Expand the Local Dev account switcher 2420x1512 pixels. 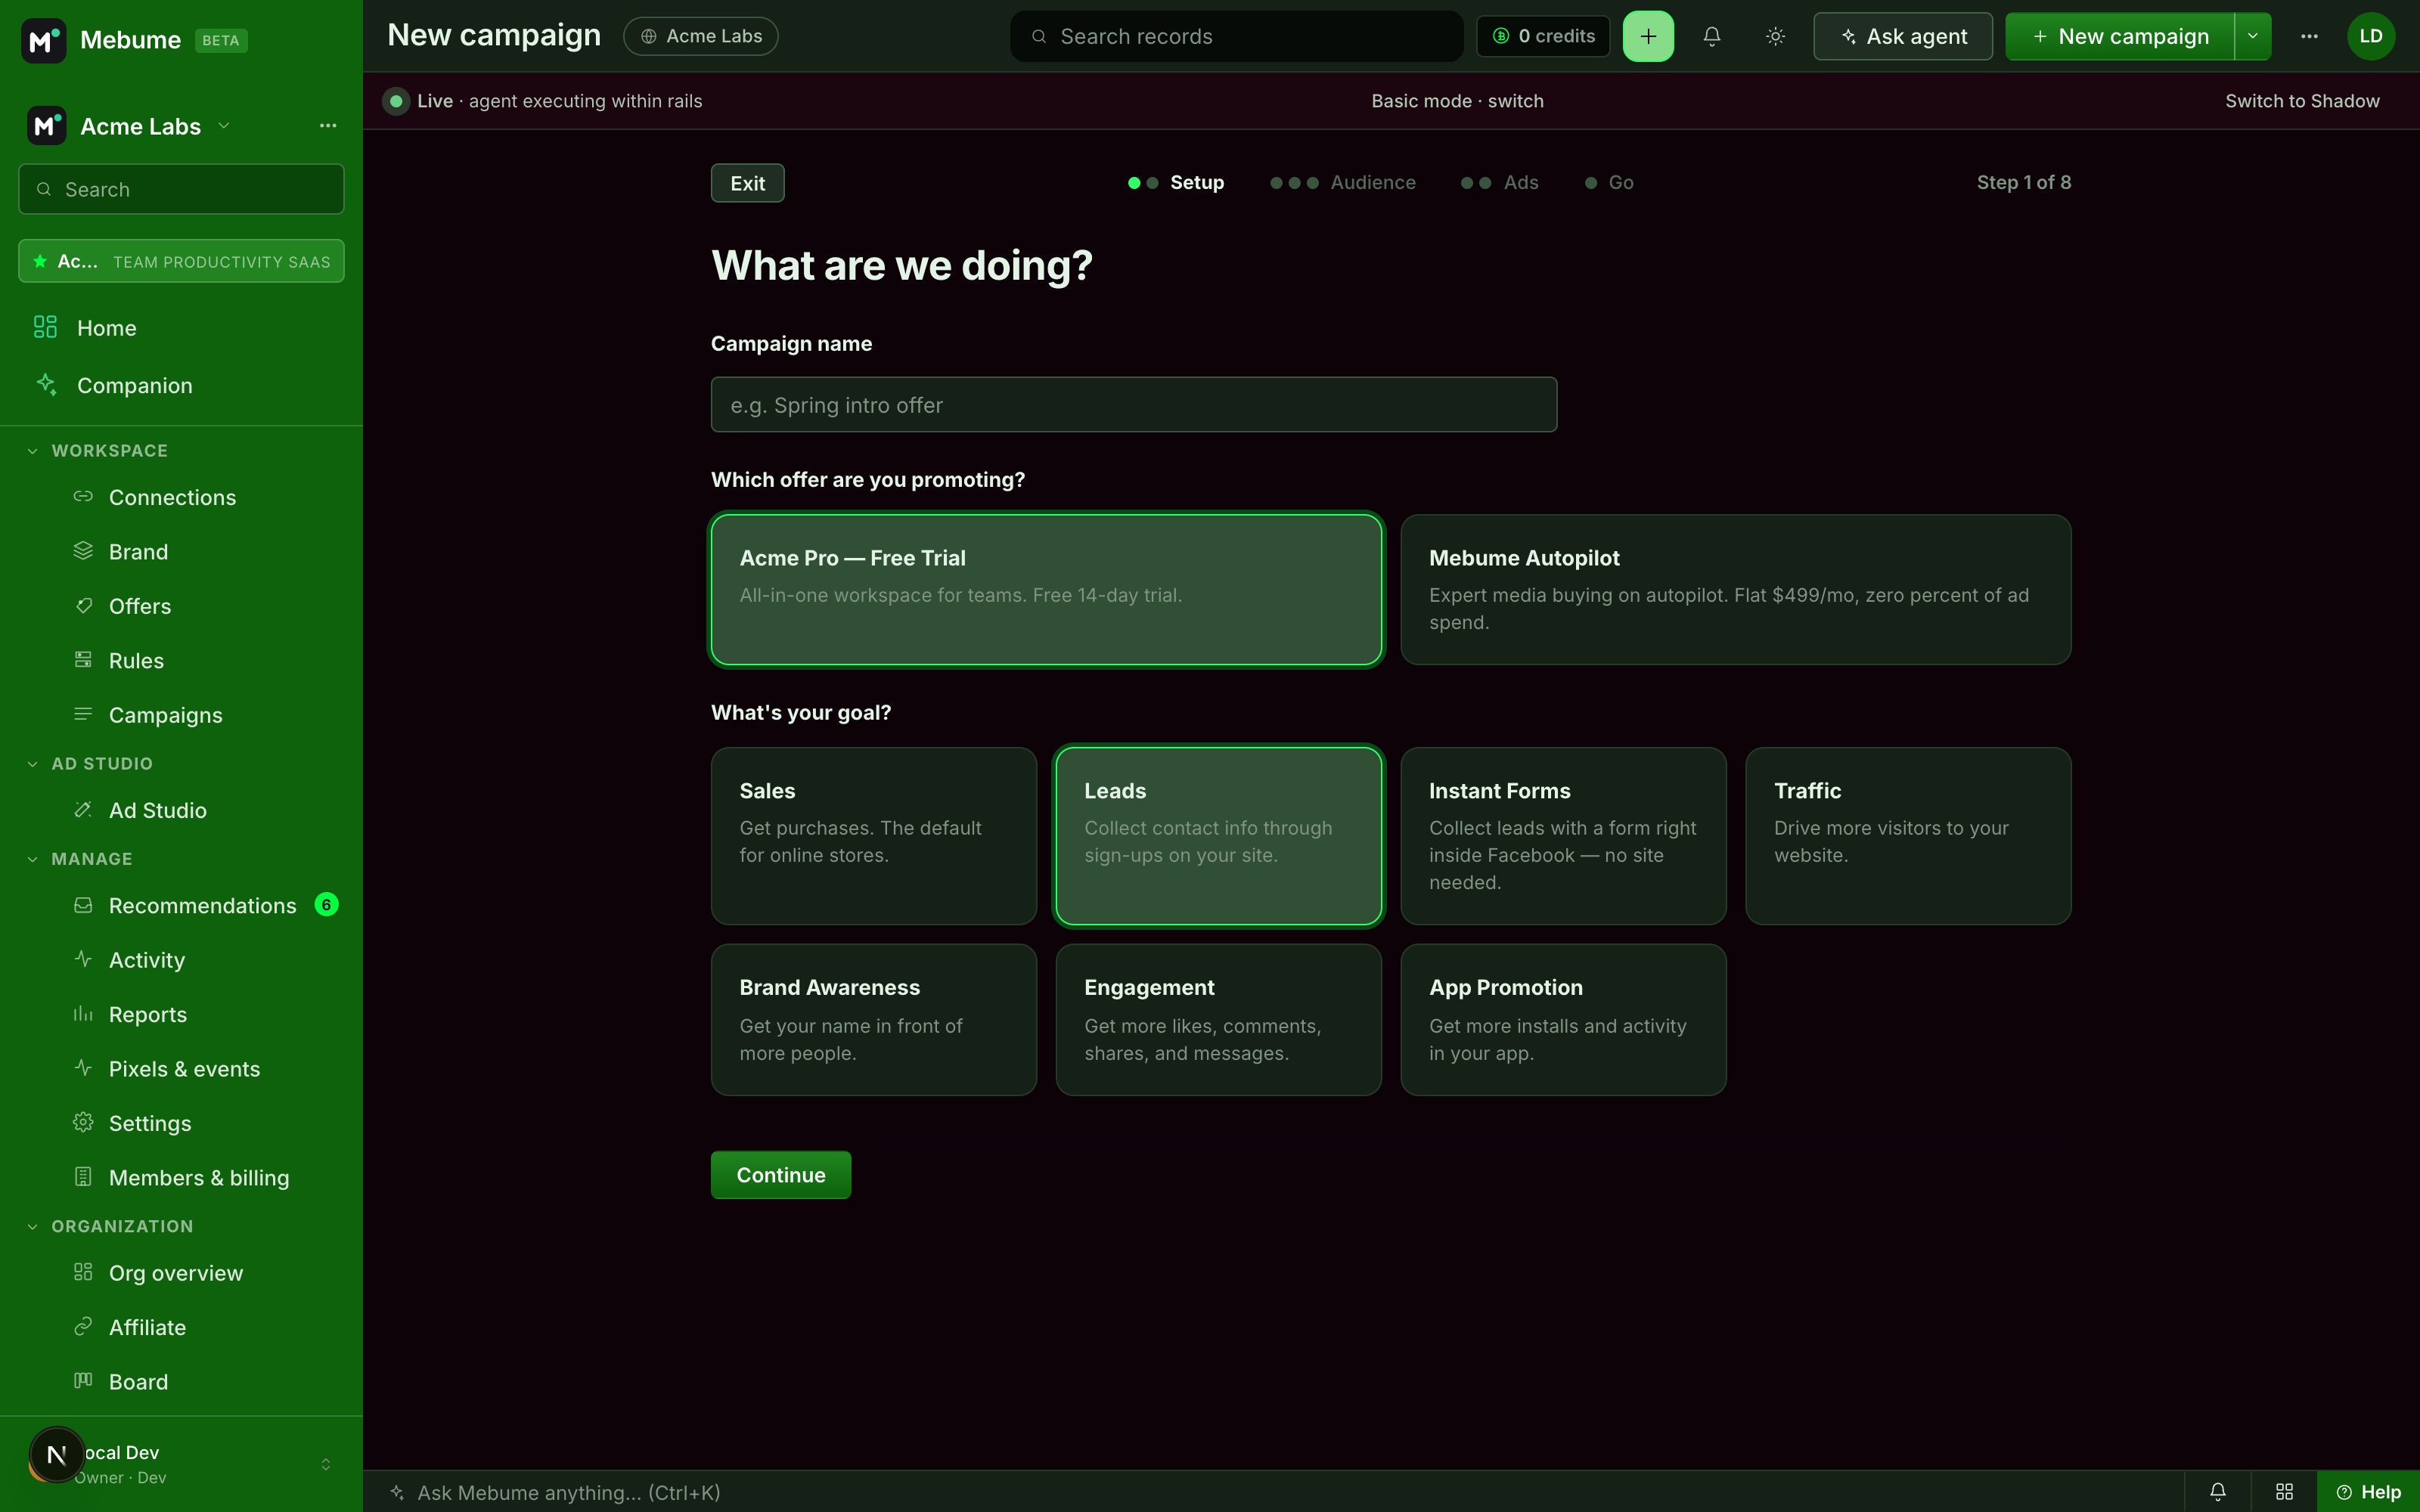click(325, 1464)
